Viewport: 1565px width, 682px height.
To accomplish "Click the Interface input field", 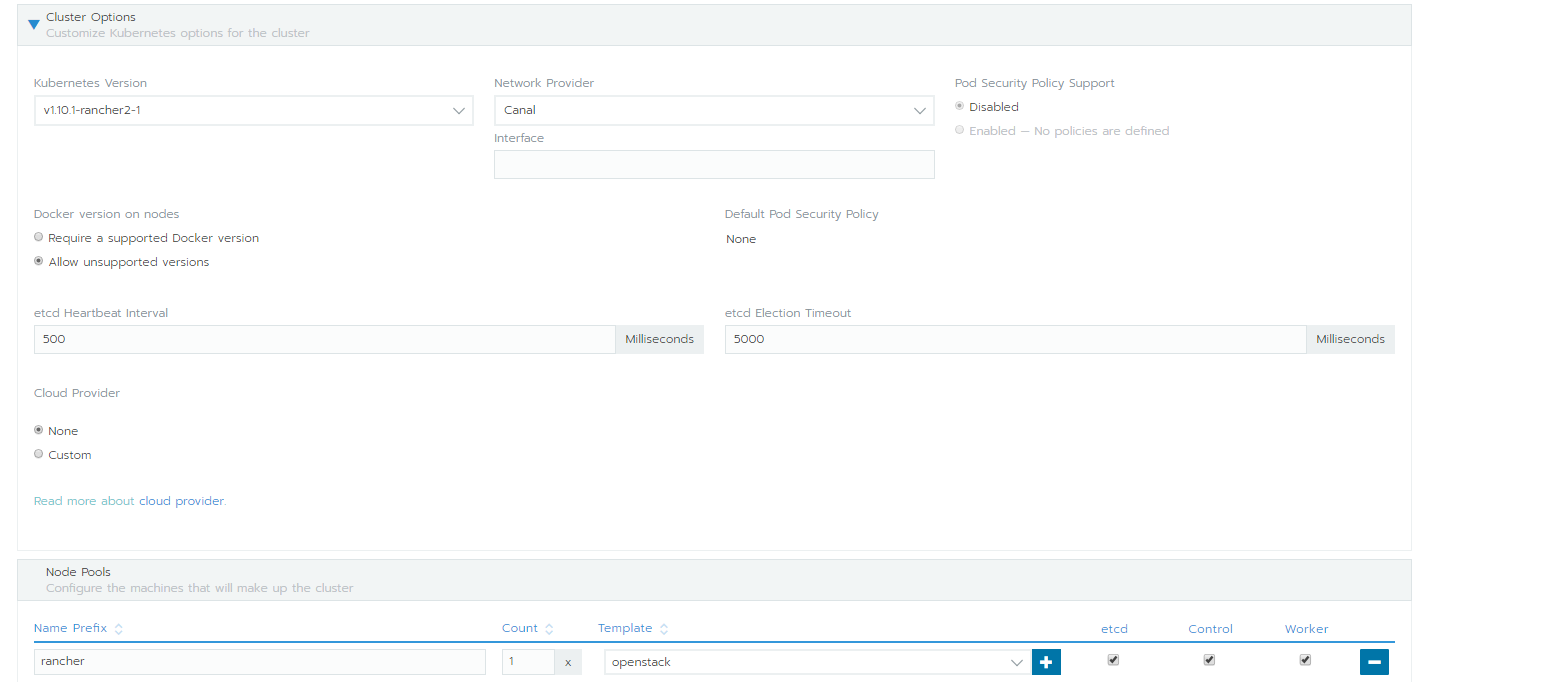I will (713, 164).
